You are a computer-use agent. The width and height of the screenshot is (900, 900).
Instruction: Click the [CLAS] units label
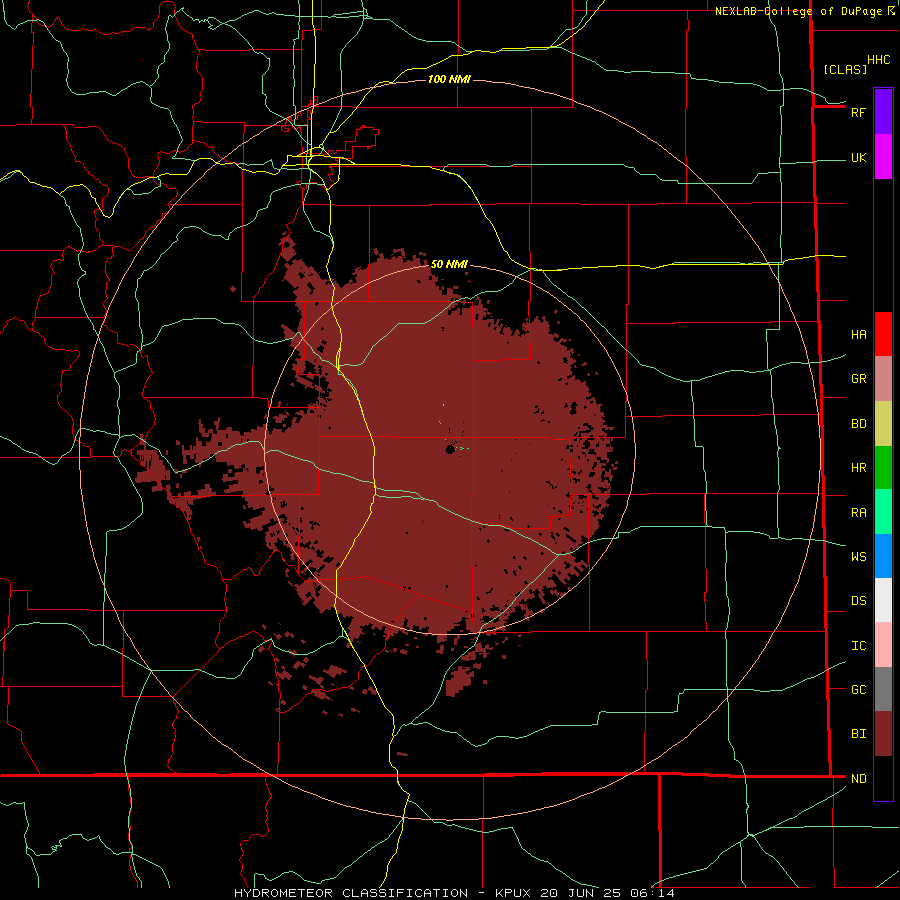845,69
